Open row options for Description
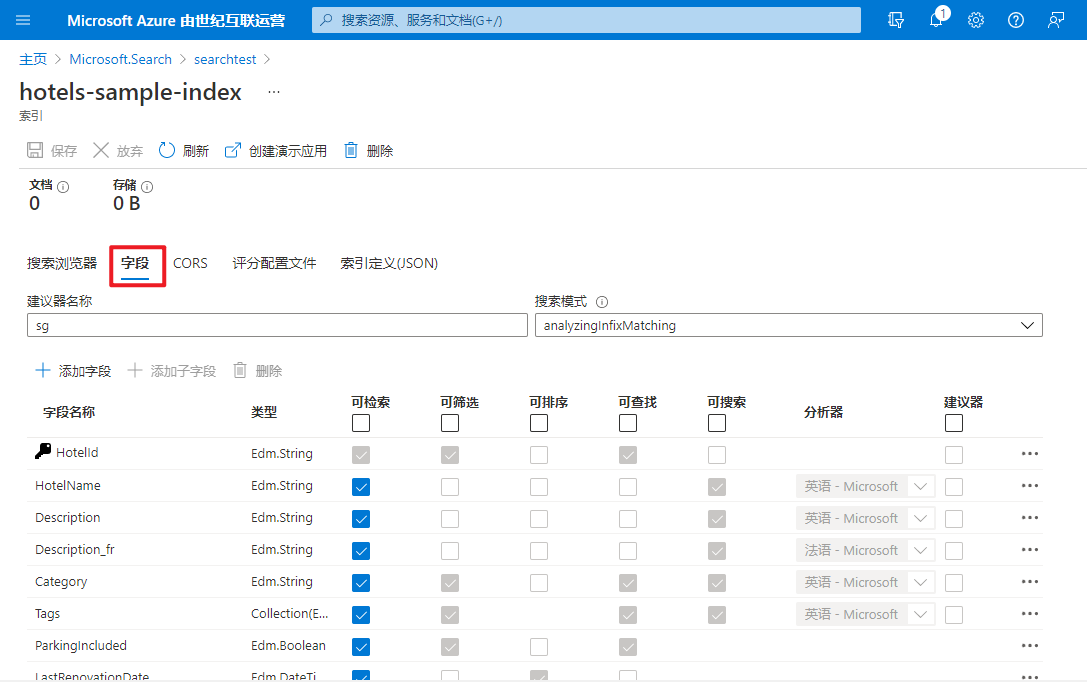1087x682 pixels. (1030, 518)
